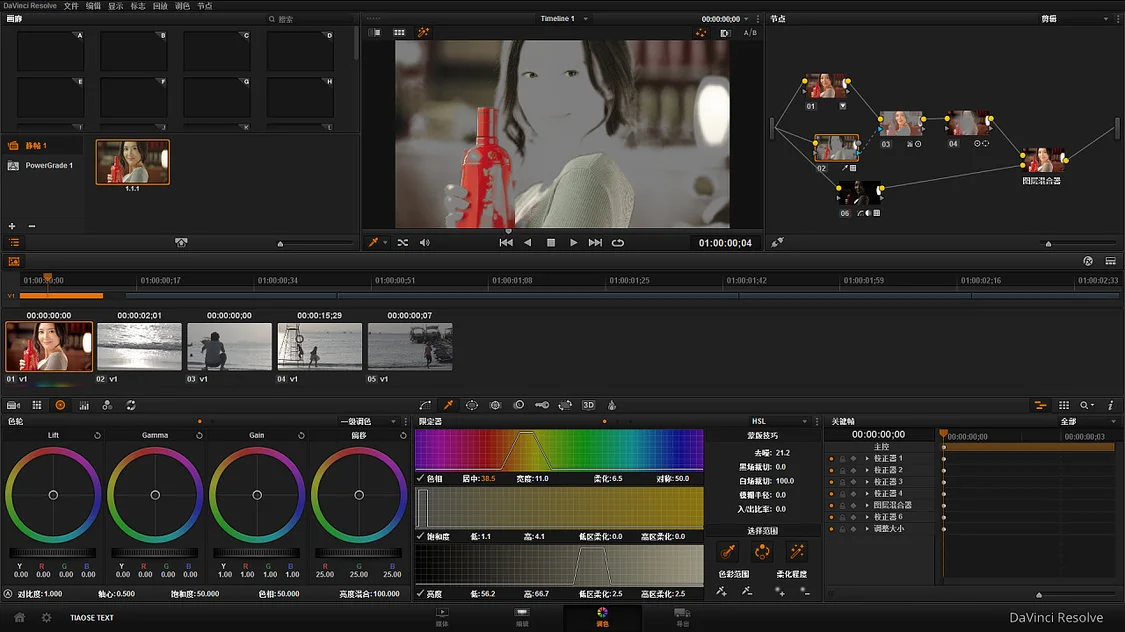Screen dimensions: 1125x632
Task: Click the loop playback icon
Action: pos(618,243)
